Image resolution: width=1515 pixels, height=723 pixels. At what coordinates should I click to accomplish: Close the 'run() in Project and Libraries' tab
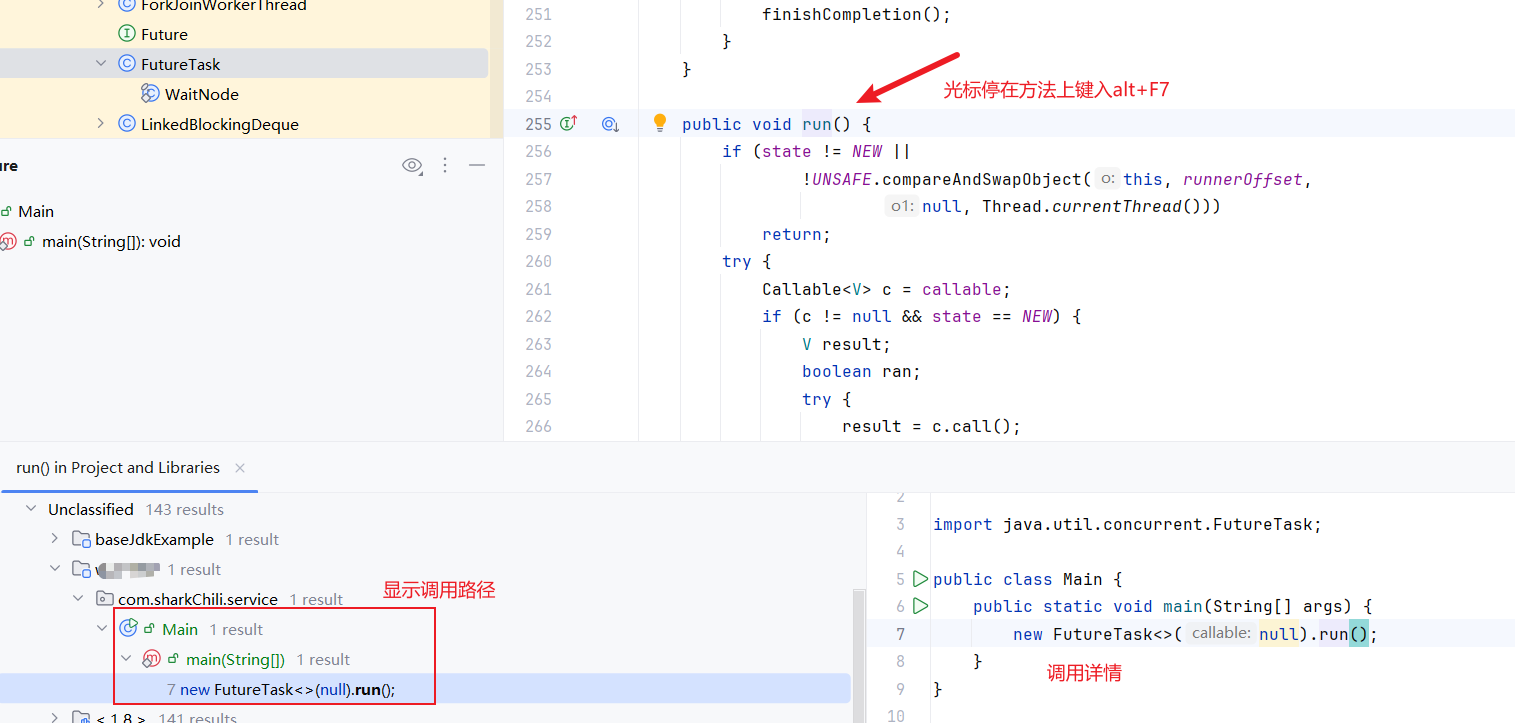point(240,468)
